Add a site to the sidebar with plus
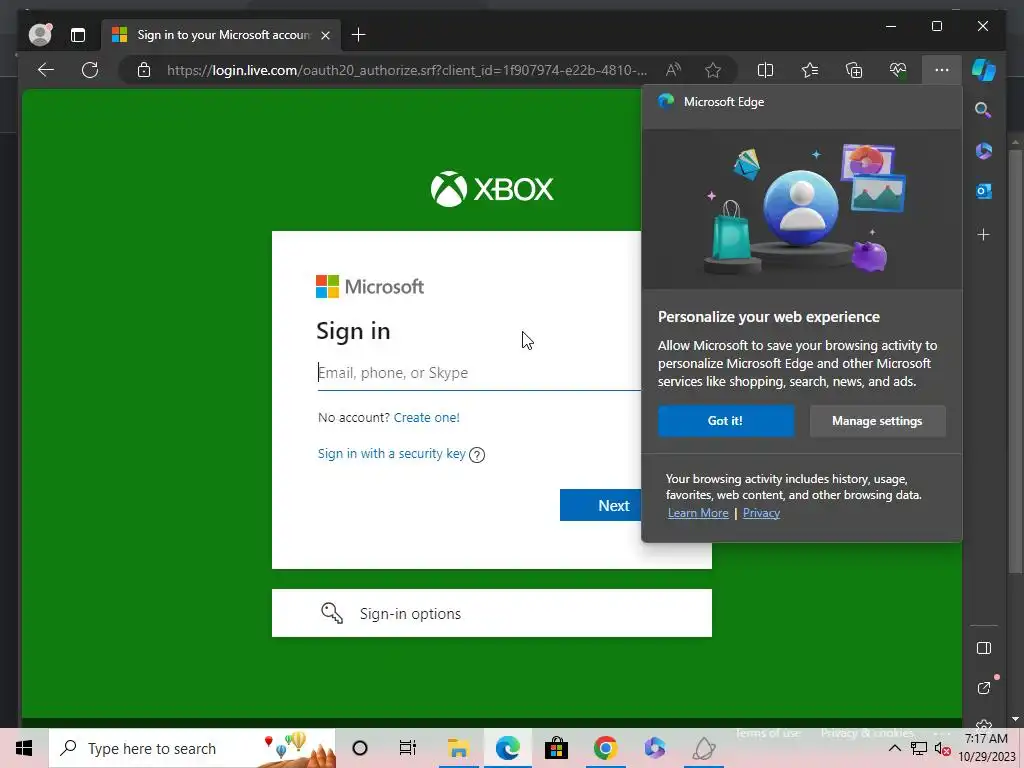The image size is (1024, 768). (984, 234)
